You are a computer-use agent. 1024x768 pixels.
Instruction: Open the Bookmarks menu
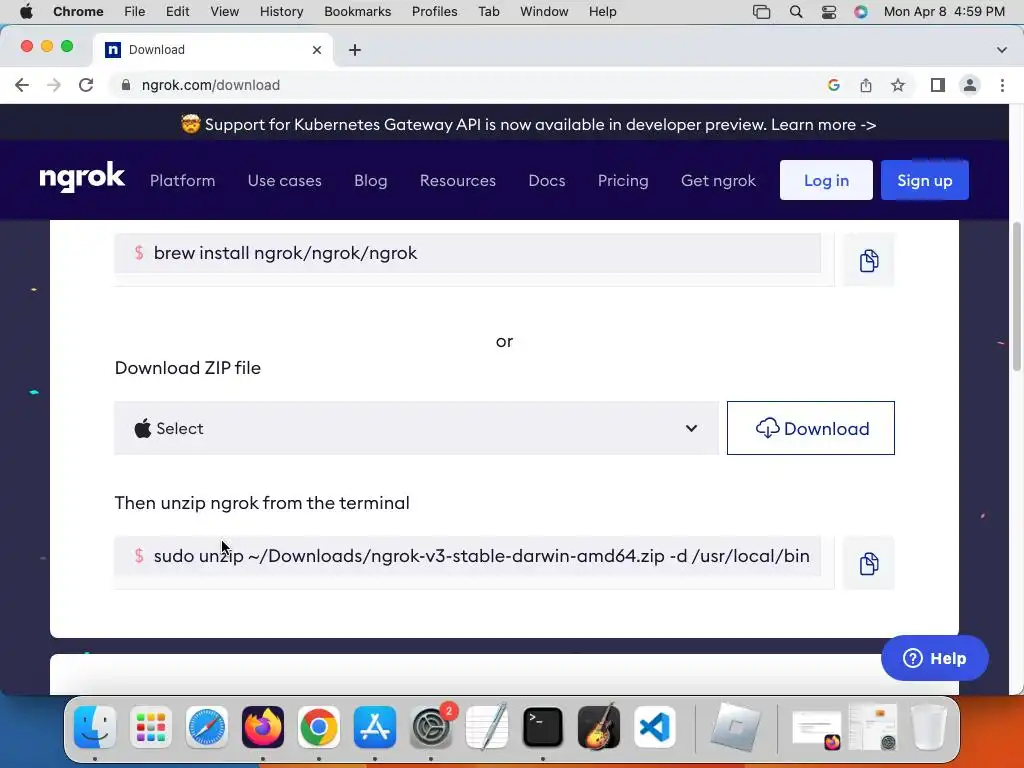[x=357, y=12]
